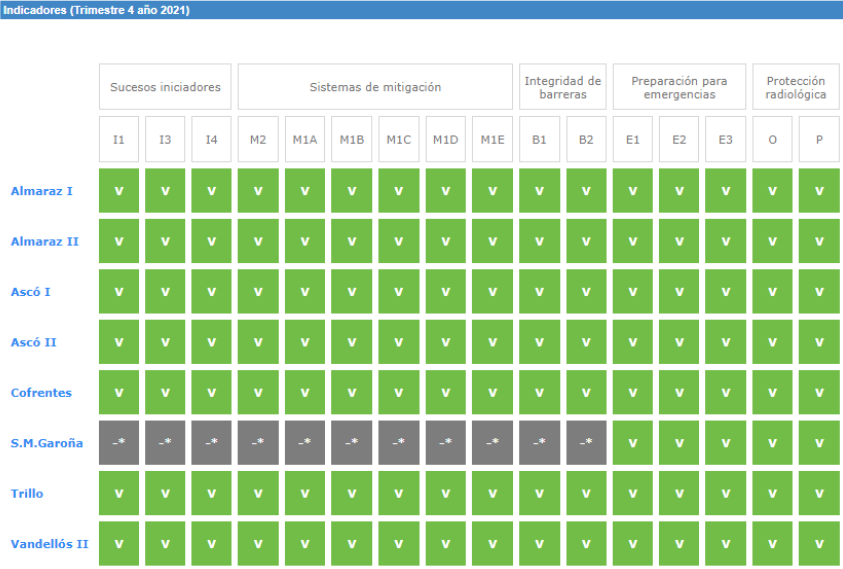The height and width of the screenshot is (569, 843).
Task: Click the Protección radiológica category header
Action: pyautogui.click(x=795, y=87)
